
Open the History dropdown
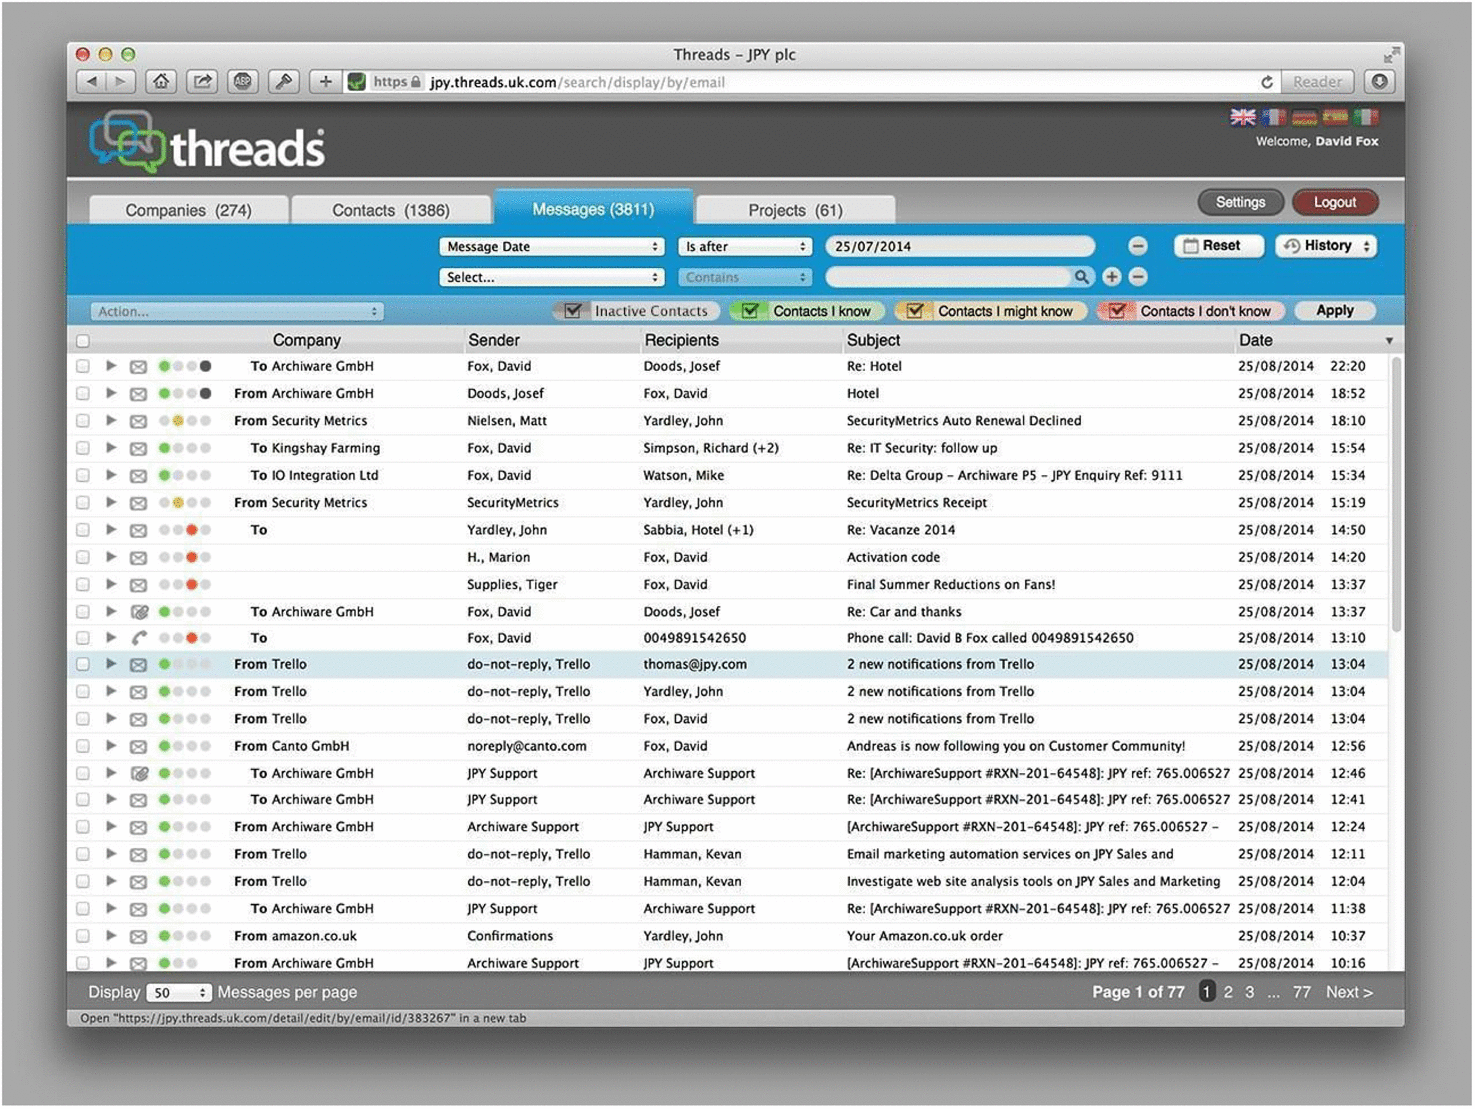pyautogui.click(x=1326, y=246)
